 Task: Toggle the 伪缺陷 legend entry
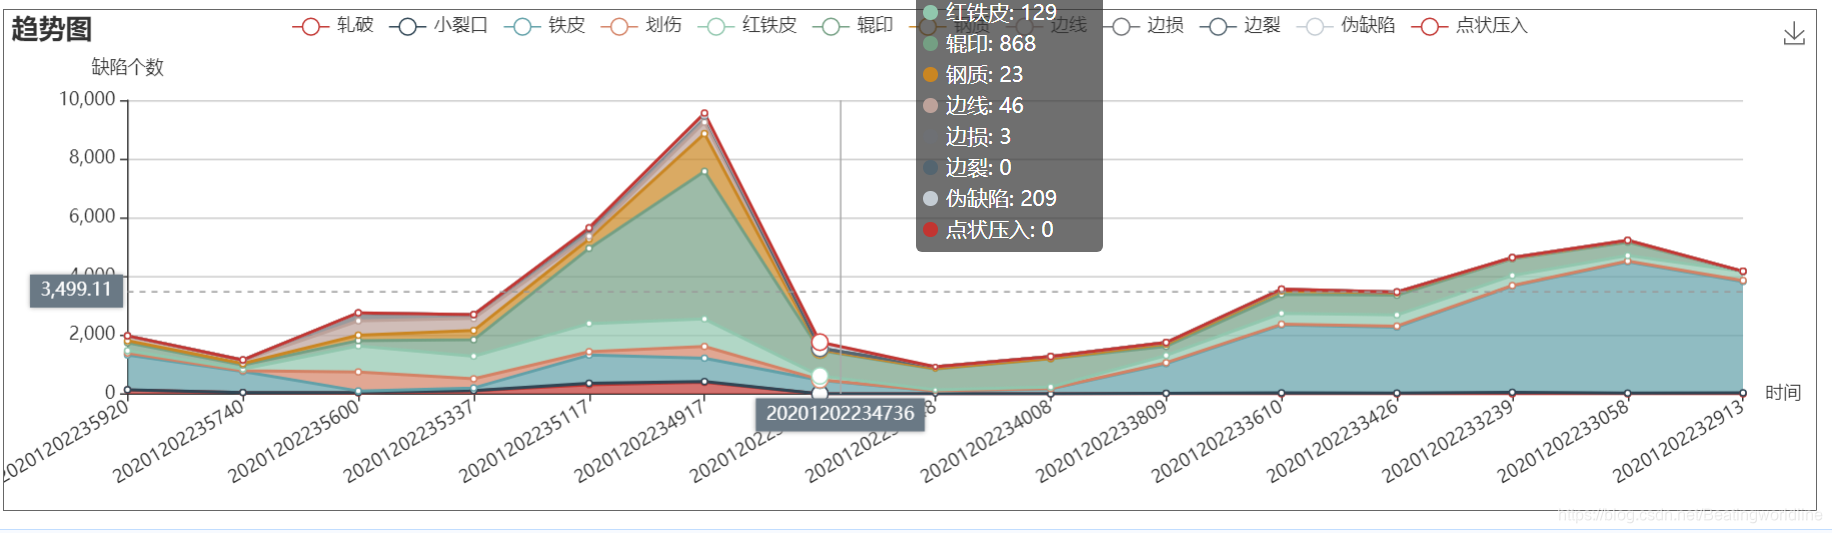[1346, 26]
